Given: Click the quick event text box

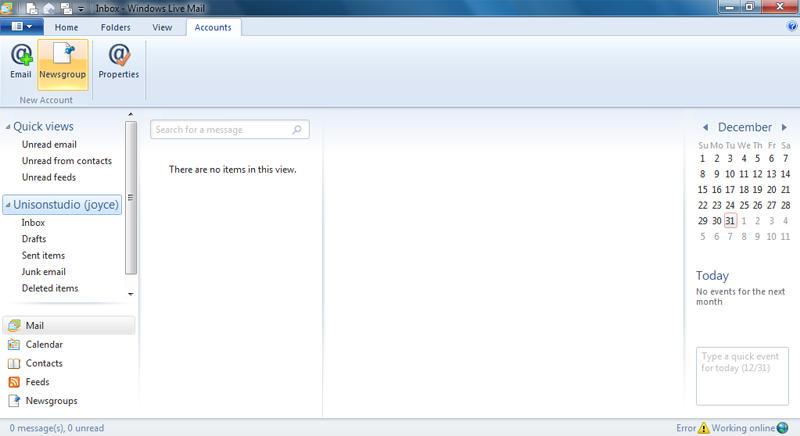Looking at the screenshot, I should [742, 376].
